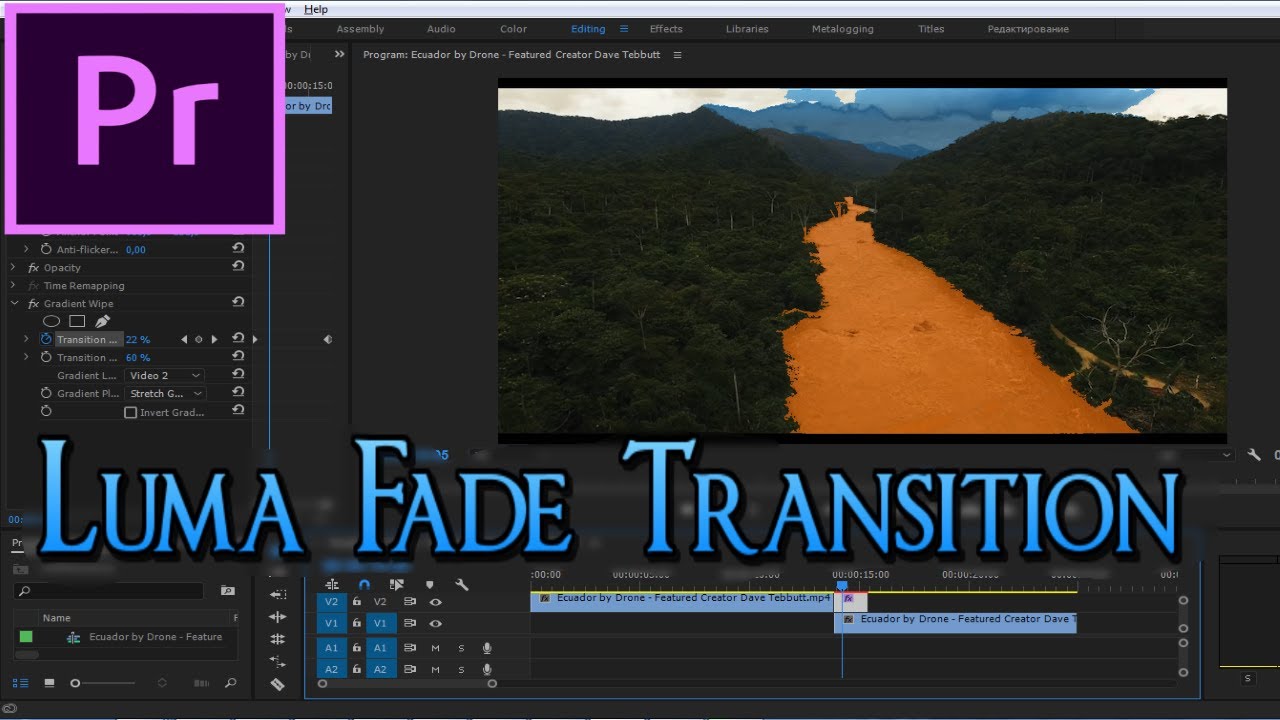The width and height of the screenshot is (1280, 720).
Task: Open the Editing workspace menu icon
Action: coord(624,29)
